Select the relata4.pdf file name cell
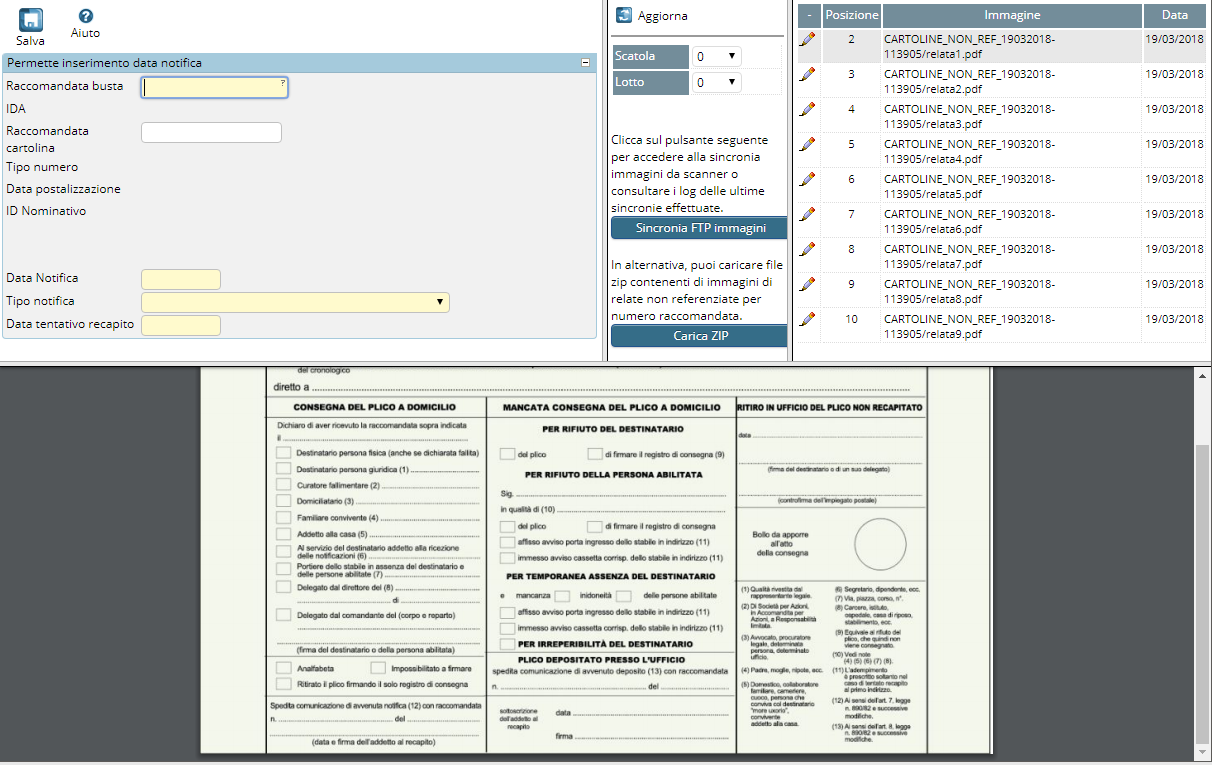Screen dimensions: 1212x765 point(1012,152)
